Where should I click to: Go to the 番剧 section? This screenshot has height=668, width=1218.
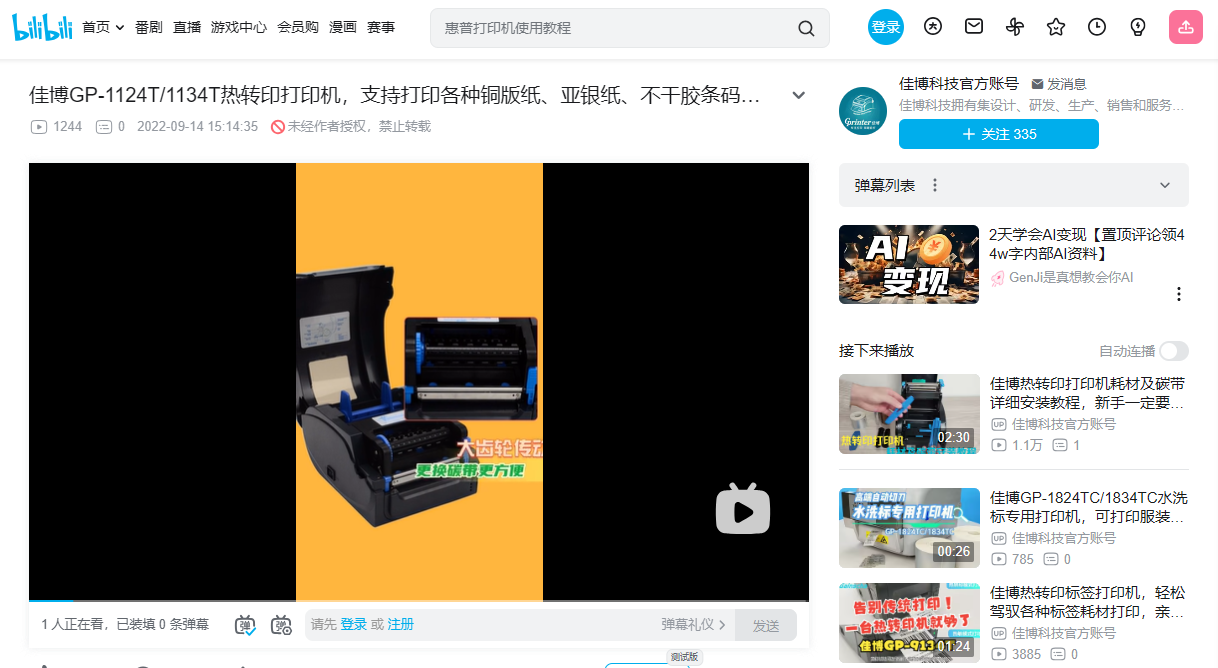[x=148, y=27]
